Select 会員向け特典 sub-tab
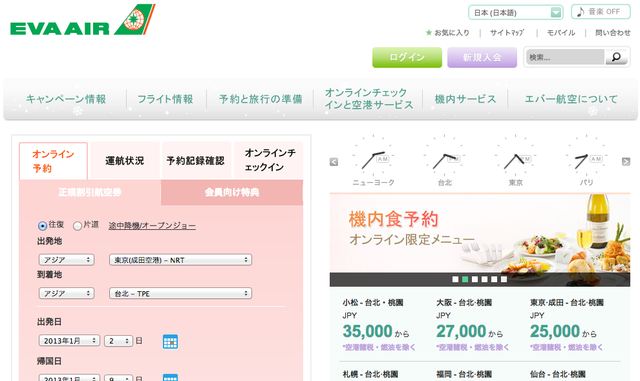 coord(232,192)
